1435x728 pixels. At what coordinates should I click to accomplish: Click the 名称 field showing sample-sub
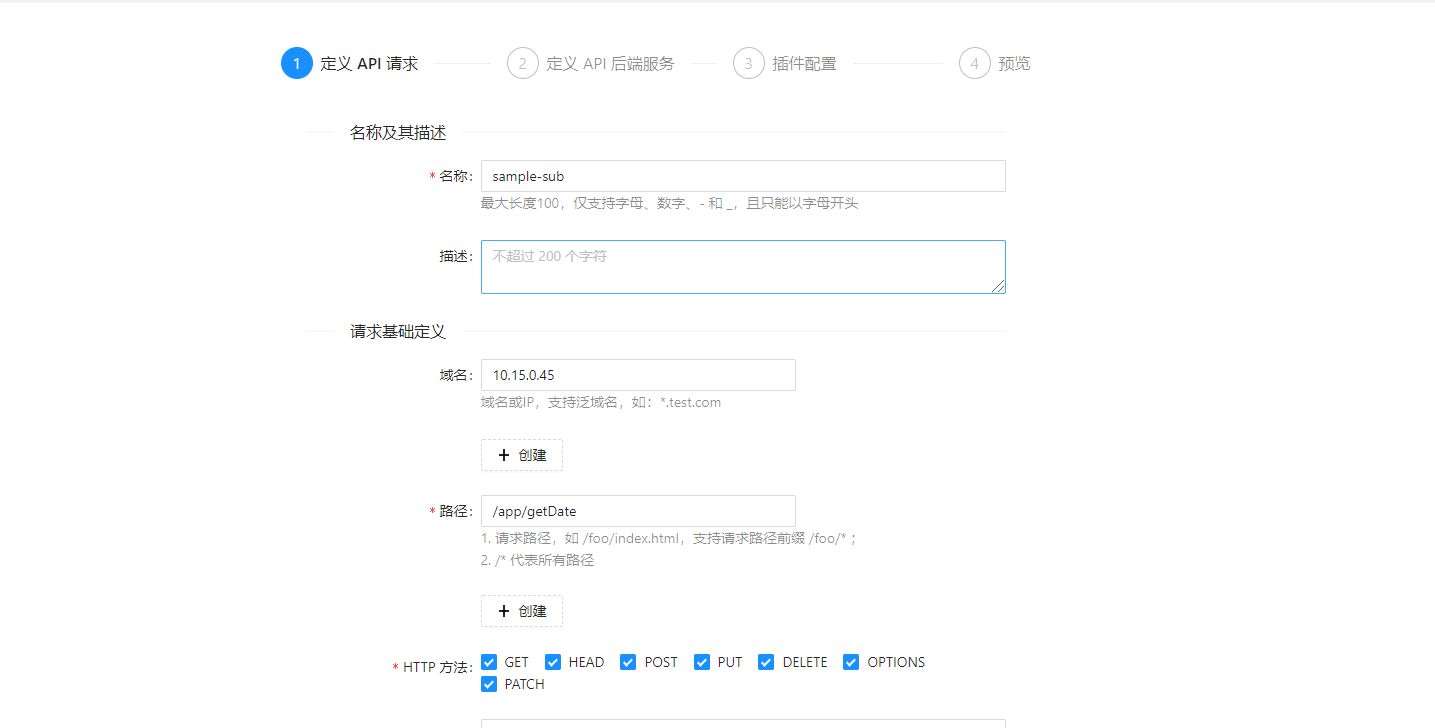coord(742,175)
